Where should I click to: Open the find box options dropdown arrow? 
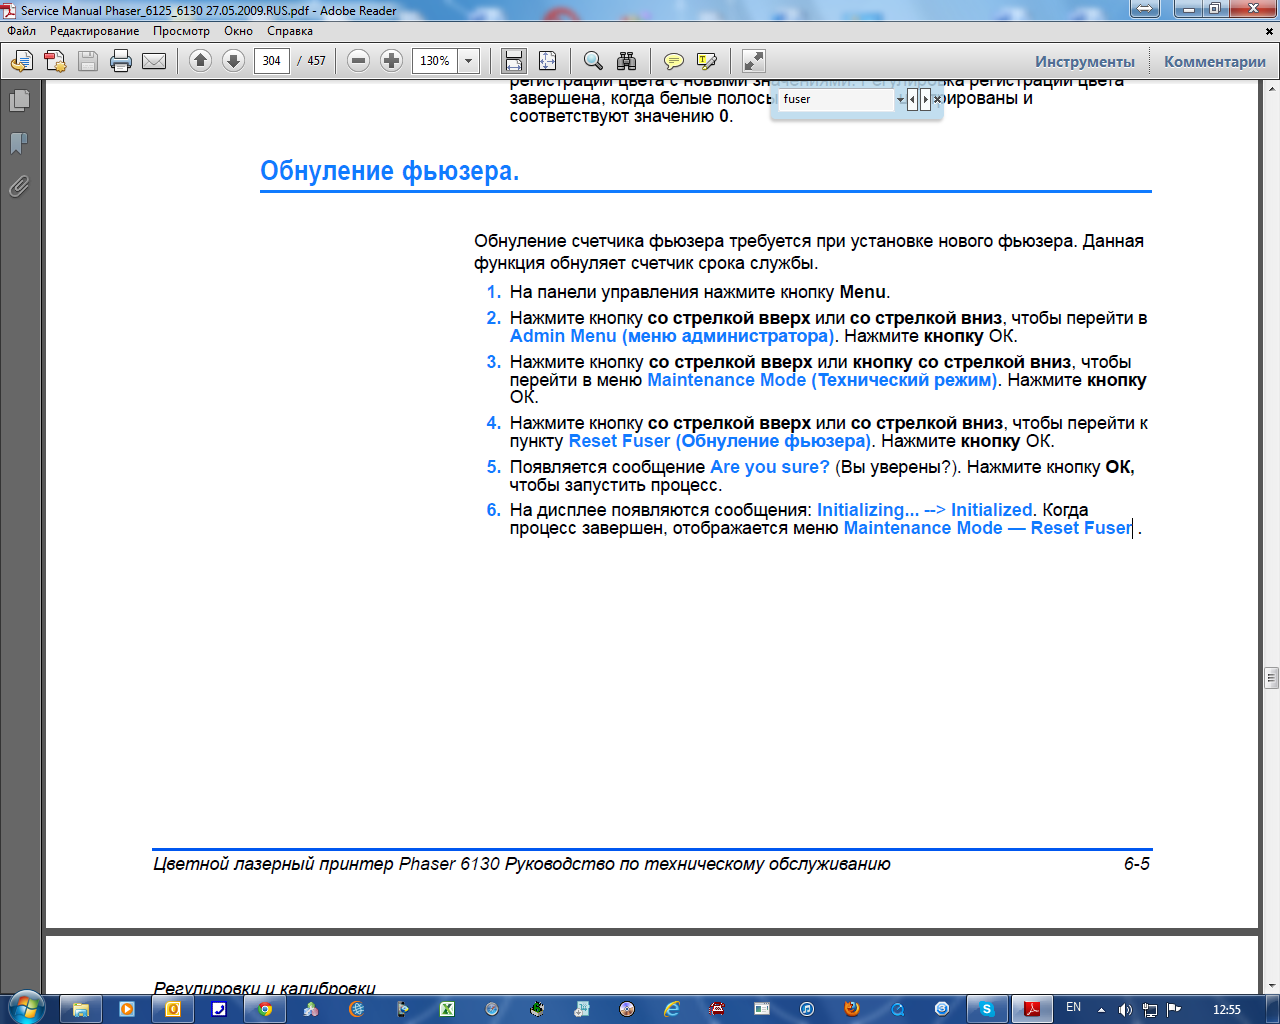click(900, 99)
